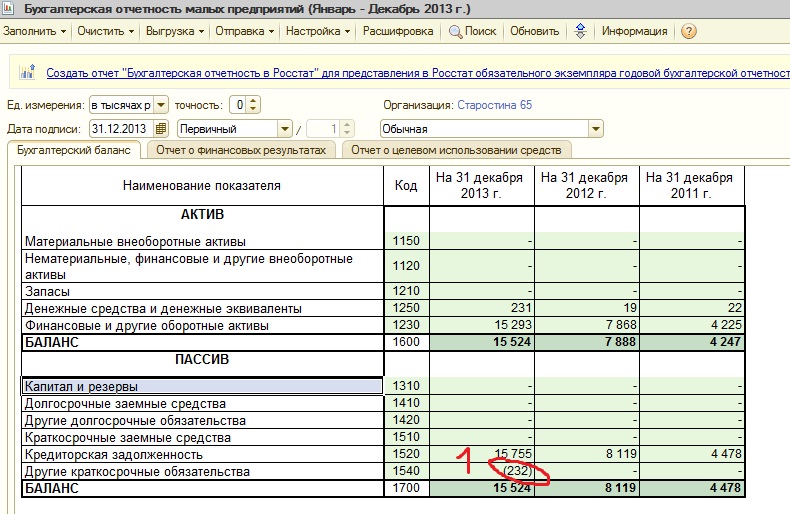
Task: Expand the Отправка menu
Action: pyautogui.click(x=244, y=31)
